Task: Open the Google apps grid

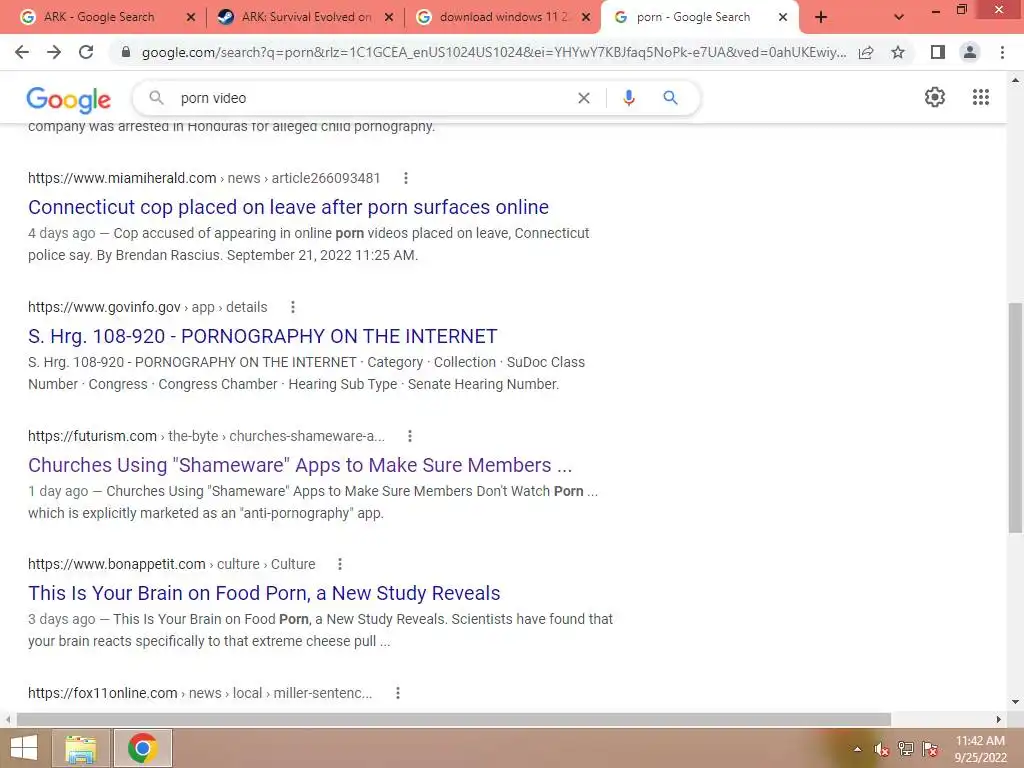Action: tap(980, 97)
